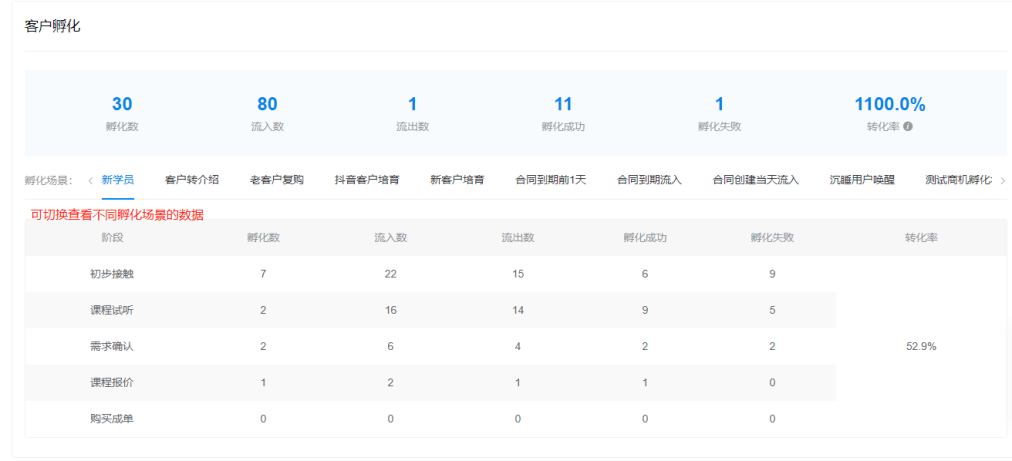
Task: Switch to the 抖音客户培育 tab
Action: [367, 180]
